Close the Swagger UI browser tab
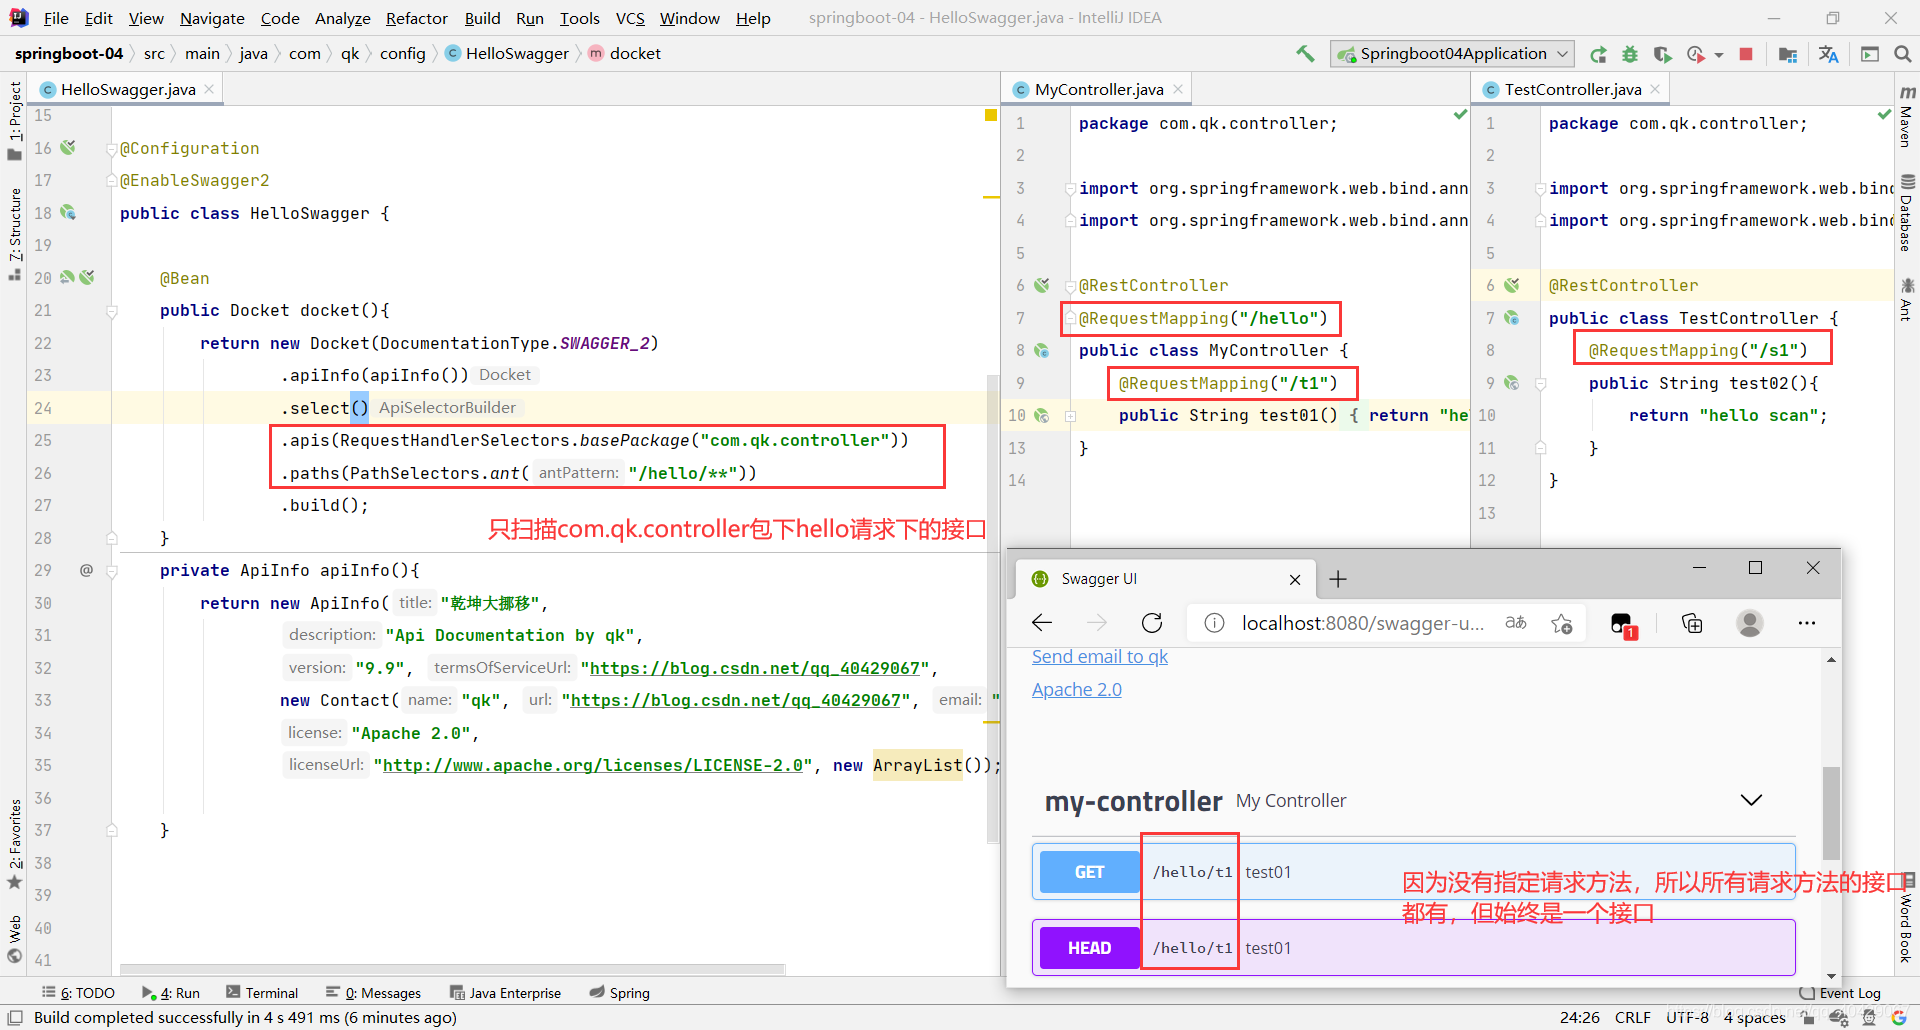Screen dimensions: 1920x1030 tap(1295, 580)
